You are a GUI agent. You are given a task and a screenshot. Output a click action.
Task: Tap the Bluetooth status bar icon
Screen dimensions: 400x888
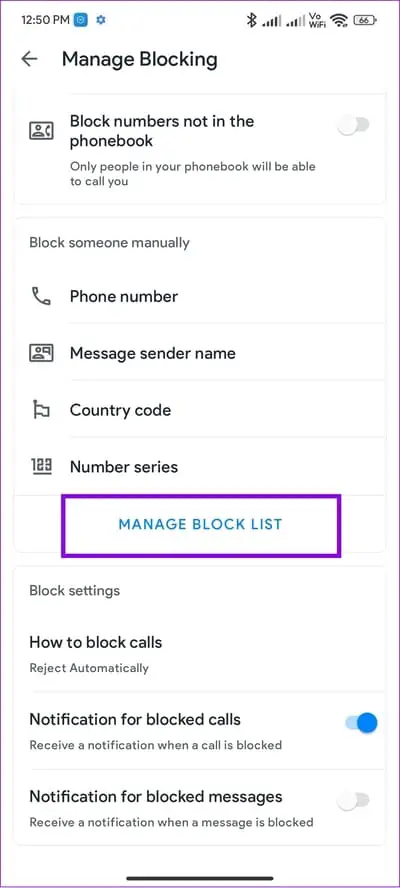252,20
